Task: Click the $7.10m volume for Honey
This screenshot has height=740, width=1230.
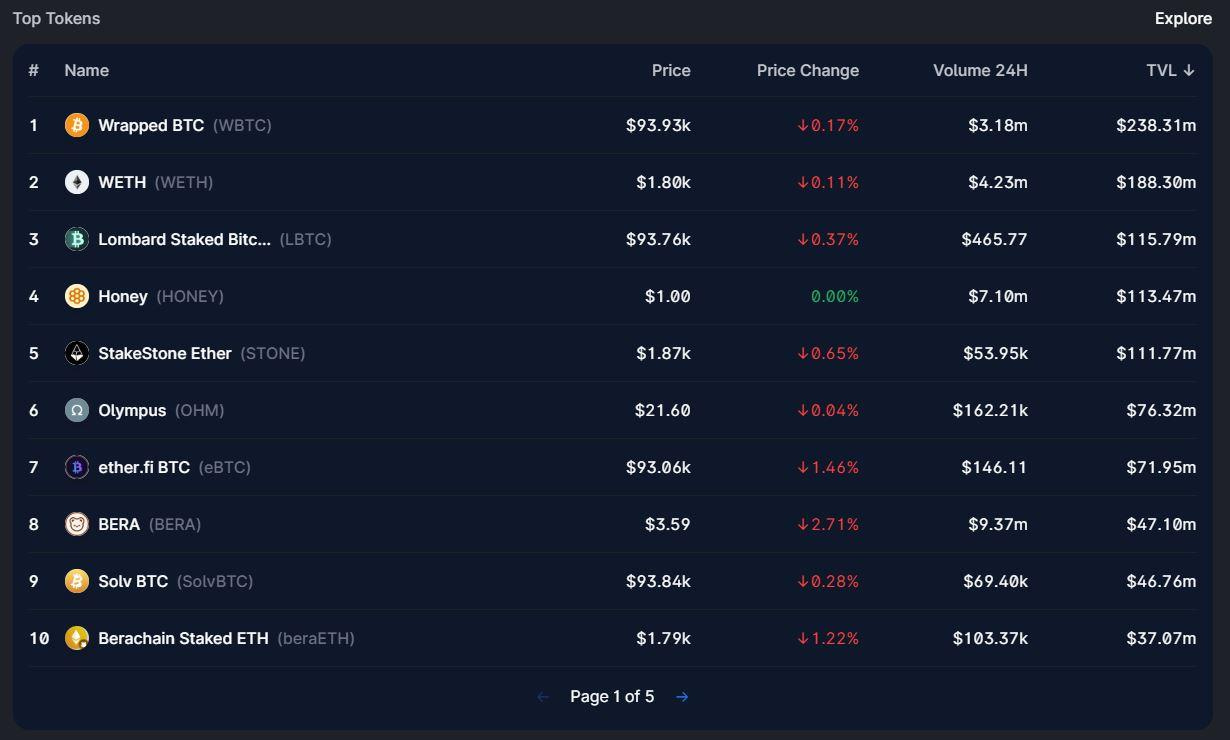Action: (x=998, y=296)
